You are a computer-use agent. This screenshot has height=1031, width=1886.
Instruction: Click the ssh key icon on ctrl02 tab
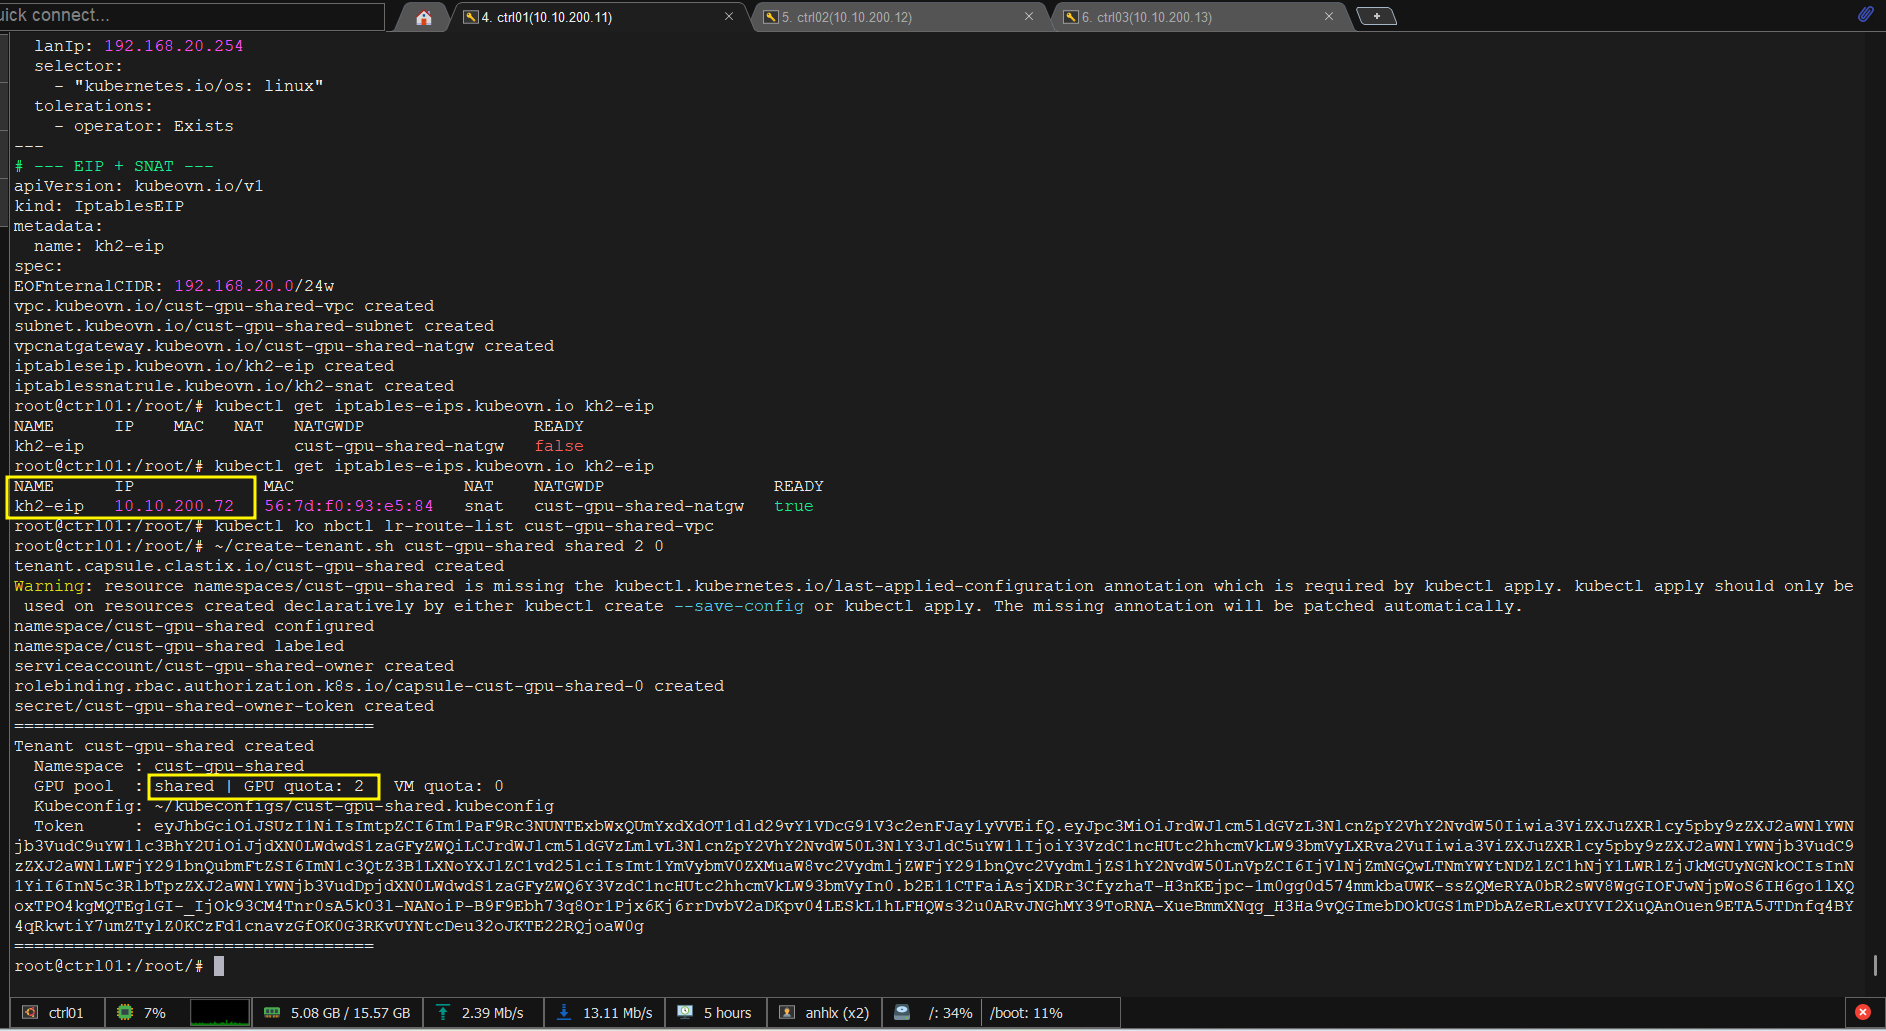tap(771, 17)
